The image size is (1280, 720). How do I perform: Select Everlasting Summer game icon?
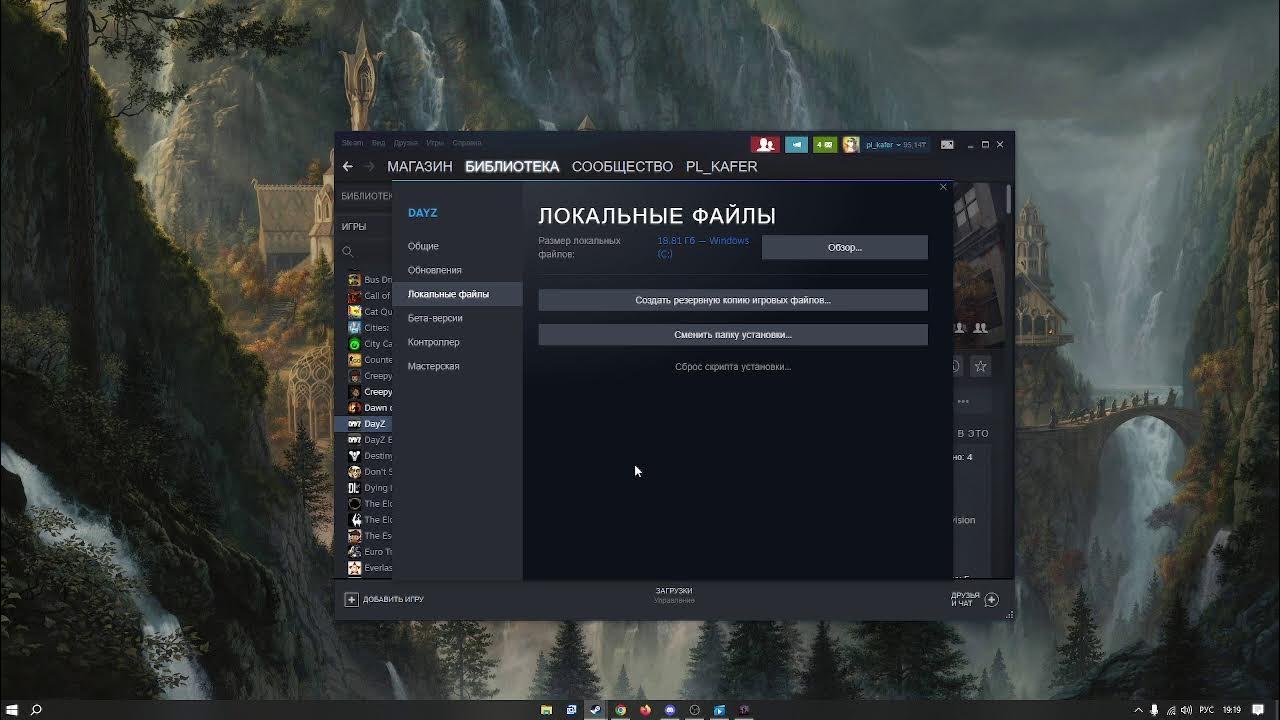pos(354,568)
